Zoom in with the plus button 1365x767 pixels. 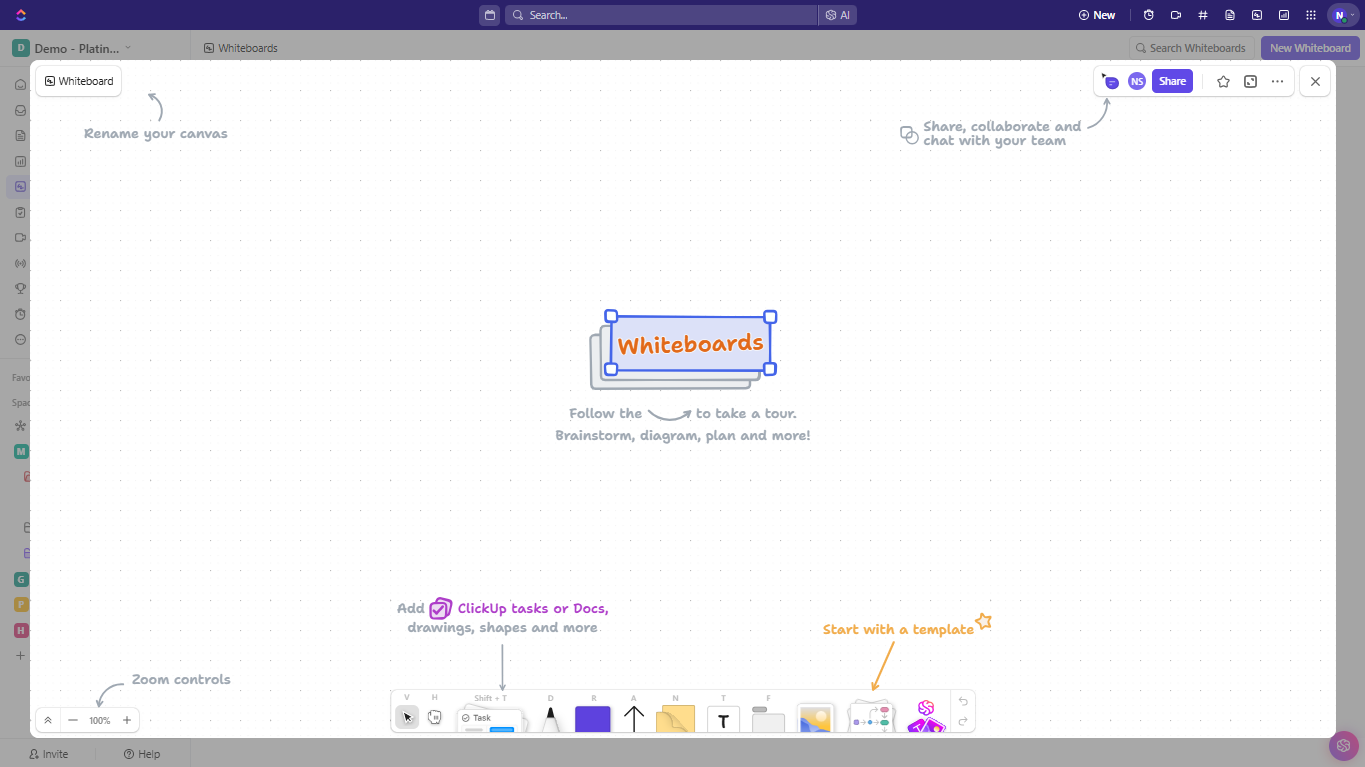(x=127, y=720)
